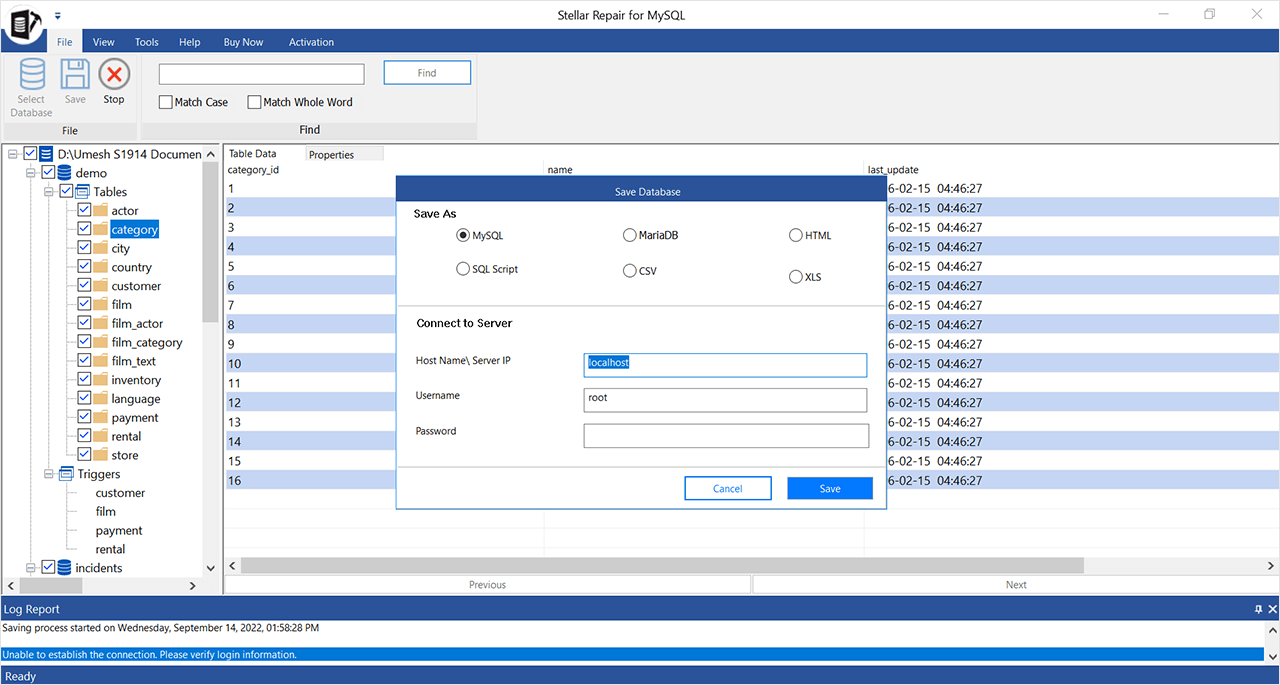Viewport: 1280px width, 685px height.
Task: Click the film_actor table folder icon
Action: [100, 324]
